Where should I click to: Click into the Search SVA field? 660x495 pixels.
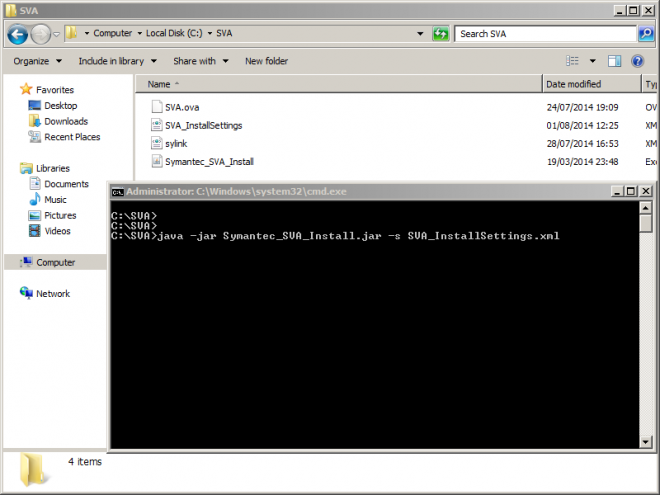(545, 34)
